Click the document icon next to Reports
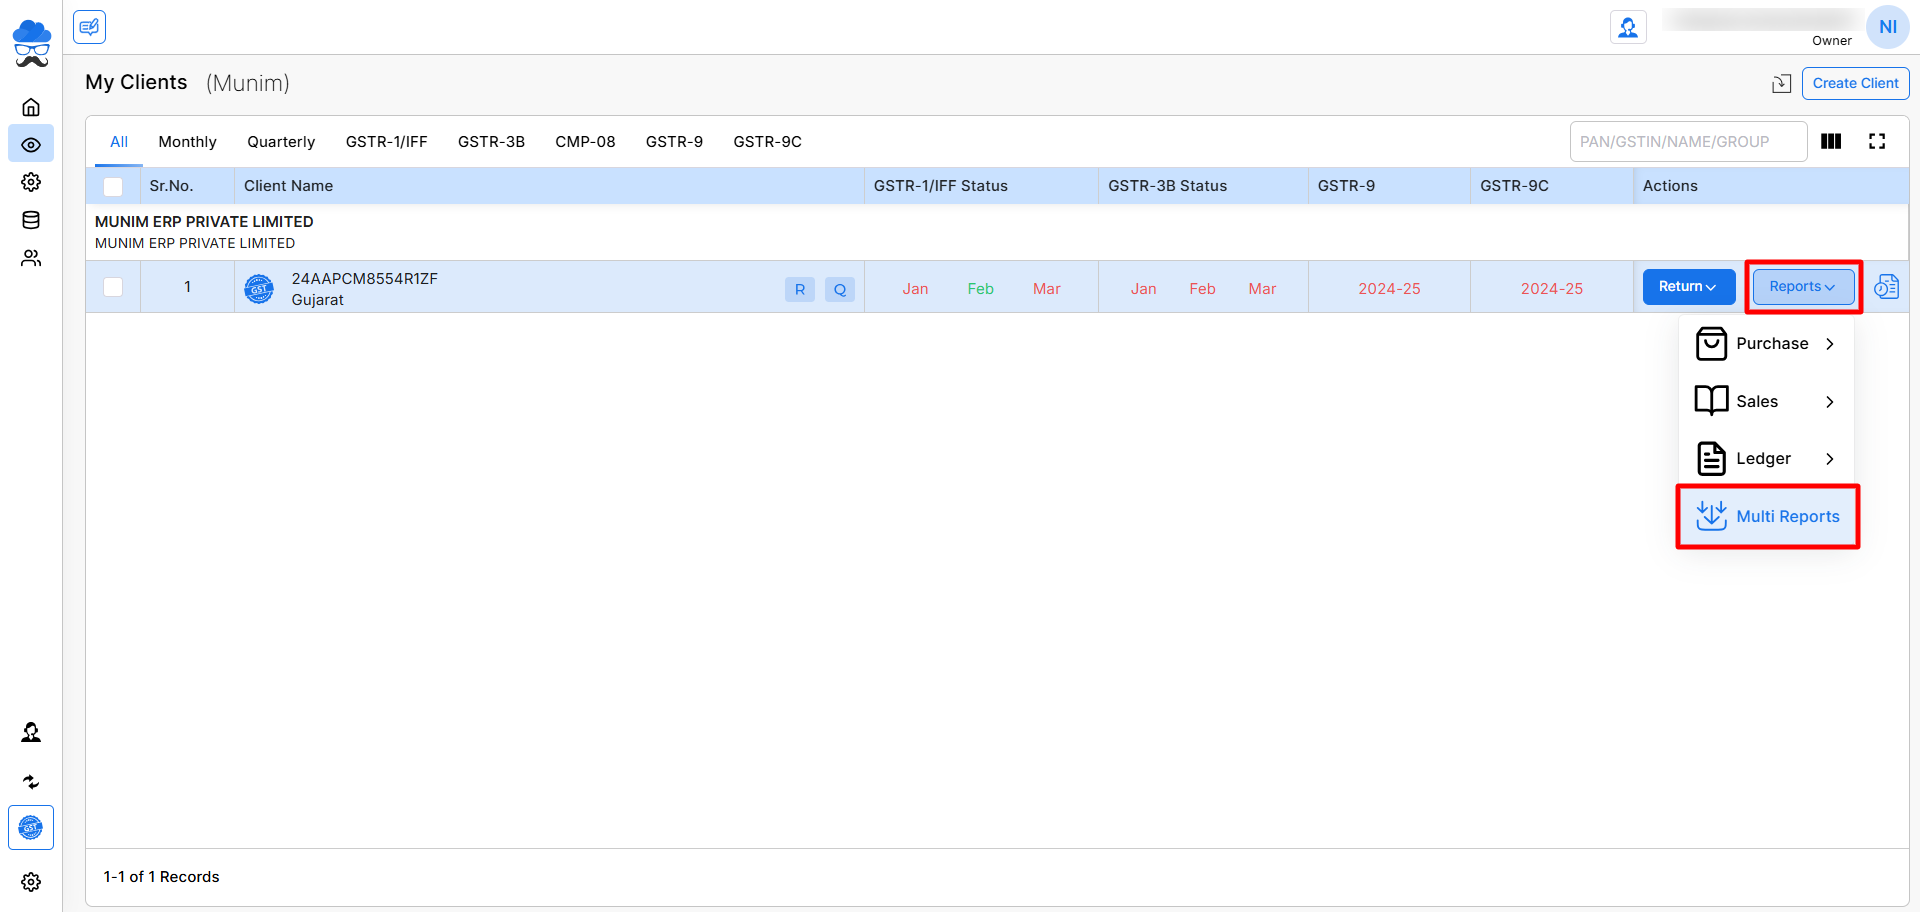 (1886, 287)
